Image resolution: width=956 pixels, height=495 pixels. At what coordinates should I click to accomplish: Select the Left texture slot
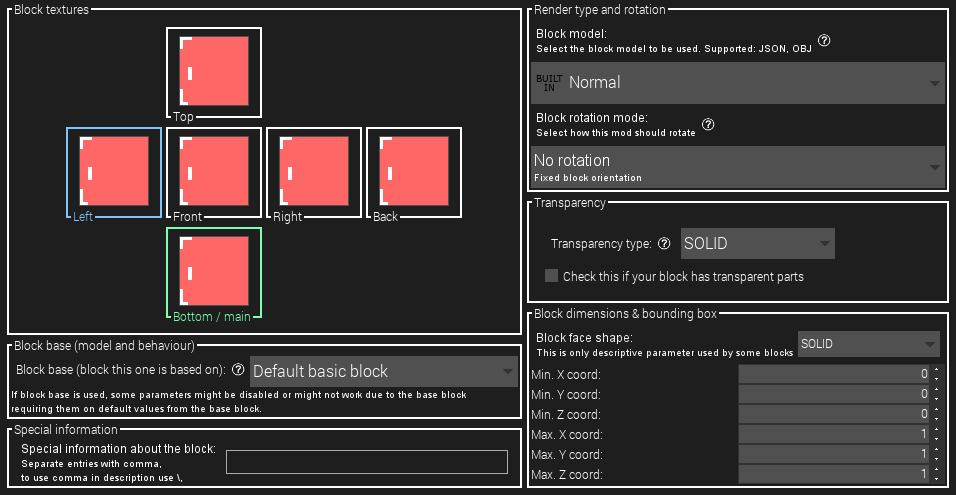coord(114,171)
